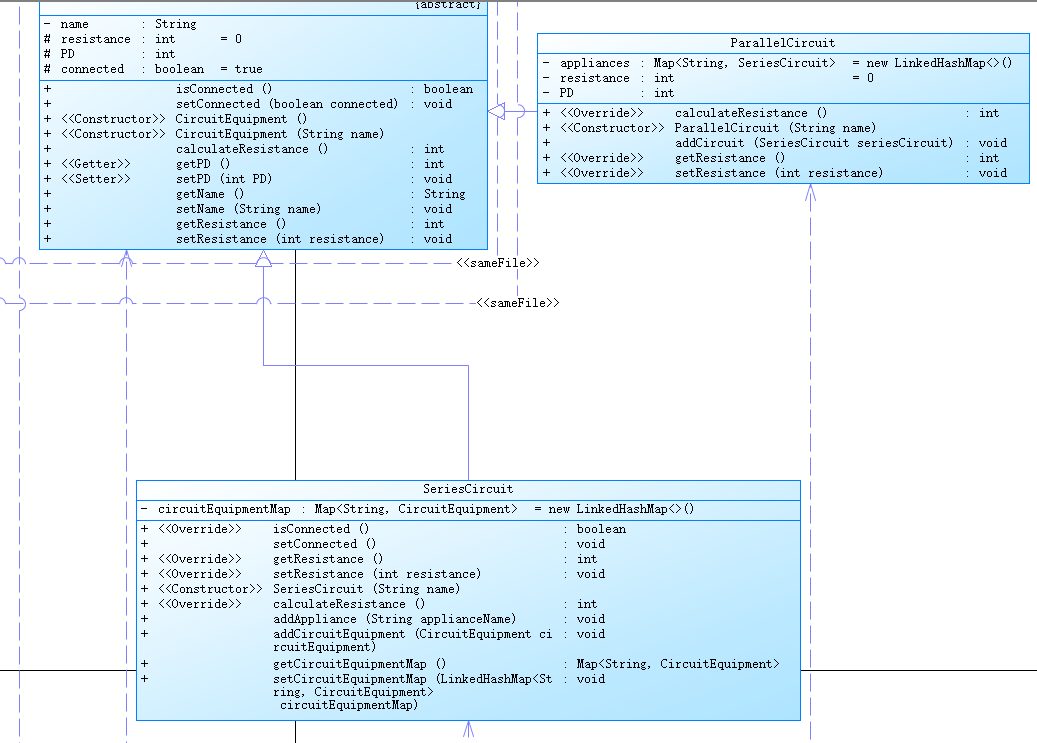The width and height of the screenshot is (1037, 743).
Task: Select the SeriesCircuit class title
Action: point(468,489)
